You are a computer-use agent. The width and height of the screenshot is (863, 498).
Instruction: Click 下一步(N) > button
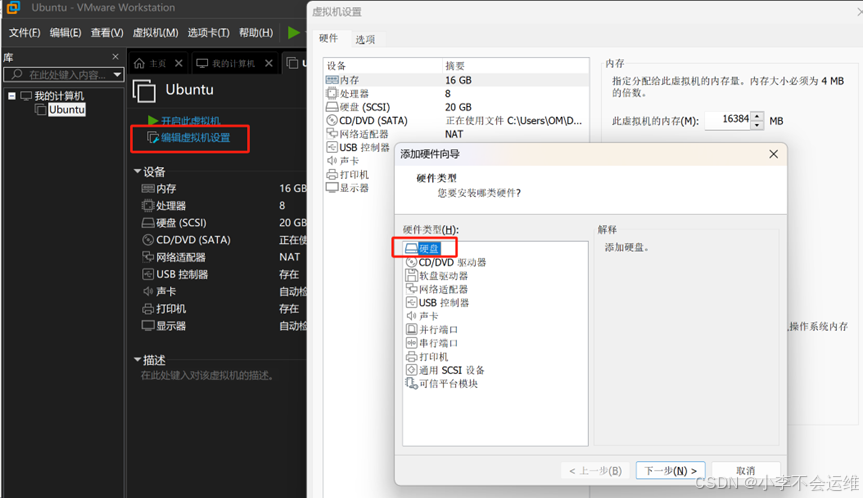(670, 470)
